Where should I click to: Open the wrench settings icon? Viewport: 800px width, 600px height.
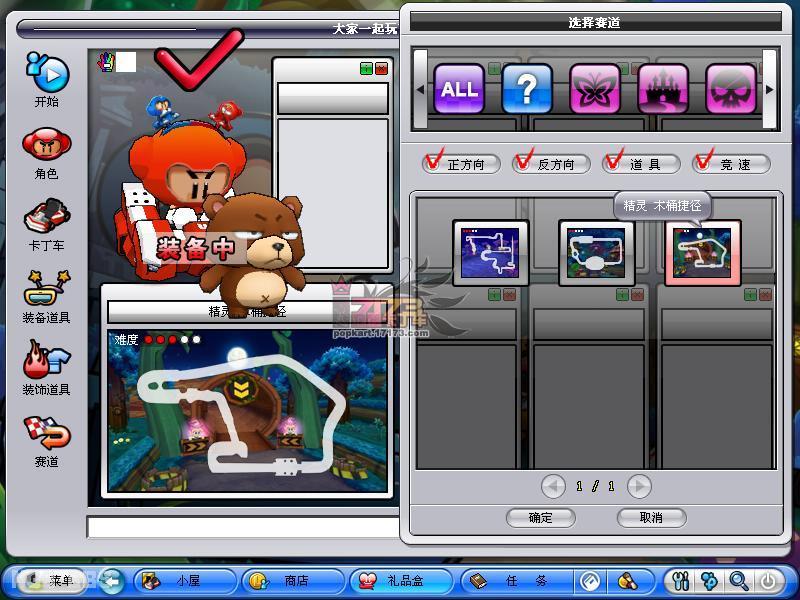coord(681,581)
